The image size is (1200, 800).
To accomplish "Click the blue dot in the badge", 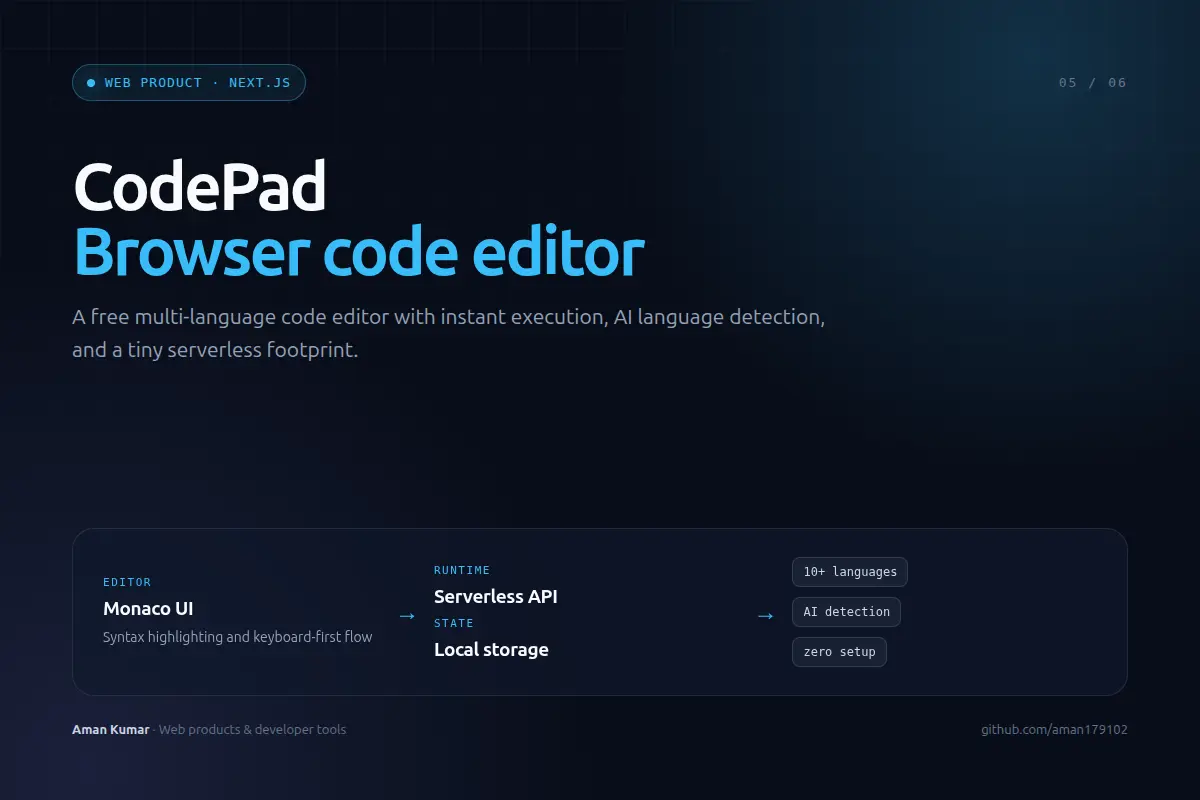I will coord(91,83).
